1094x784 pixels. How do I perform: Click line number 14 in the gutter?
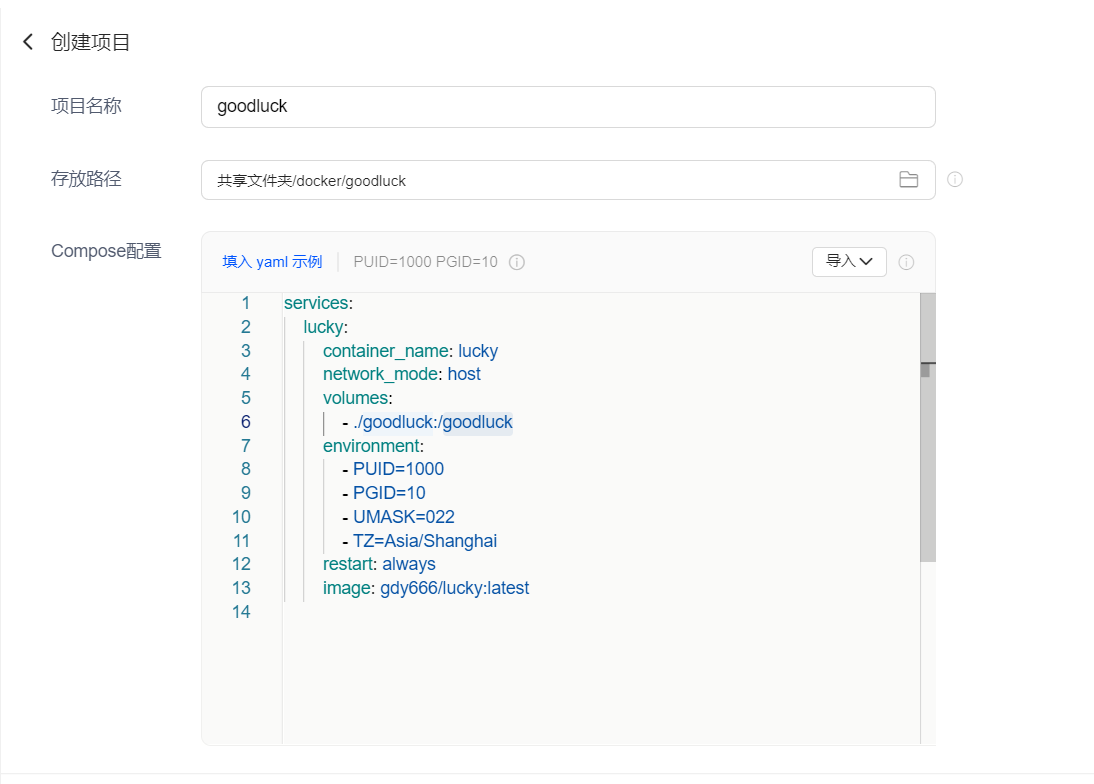point(241,612)
